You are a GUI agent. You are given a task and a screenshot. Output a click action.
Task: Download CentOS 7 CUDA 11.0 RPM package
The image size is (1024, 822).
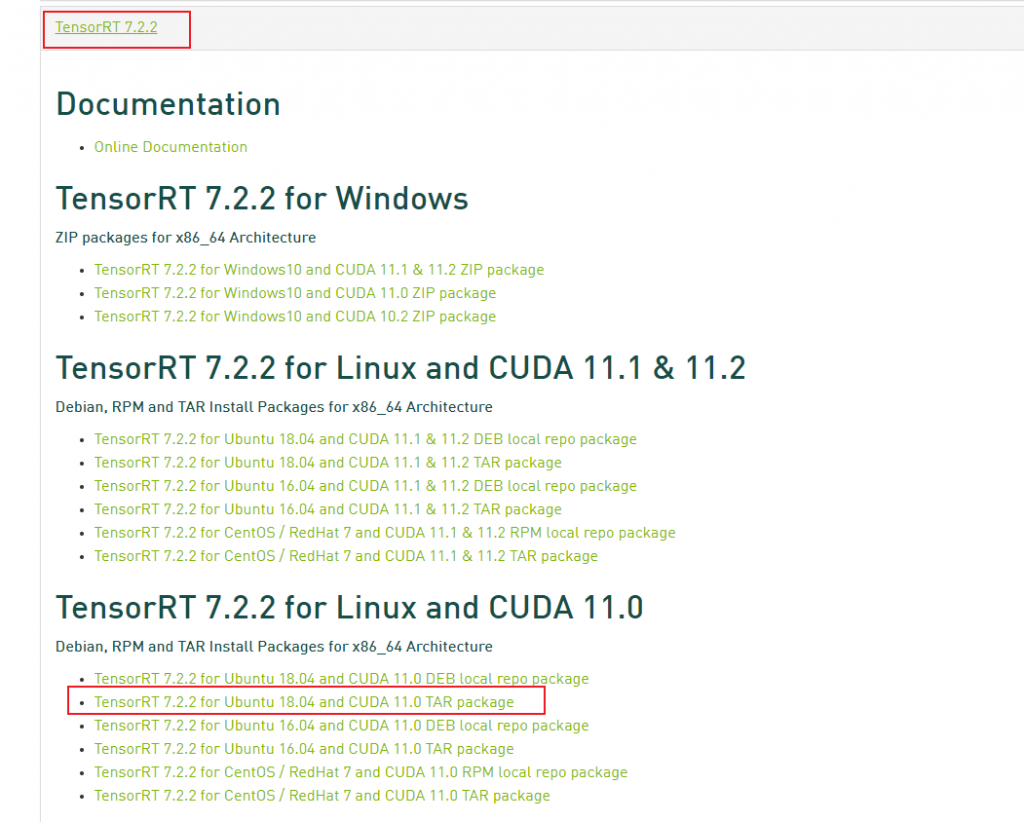tap(360, 772)
